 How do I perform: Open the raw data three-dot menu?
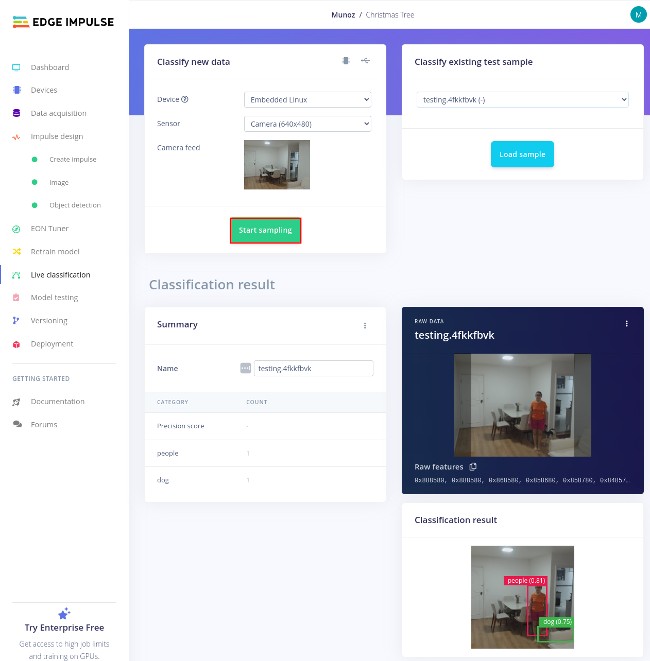(627, 324)
